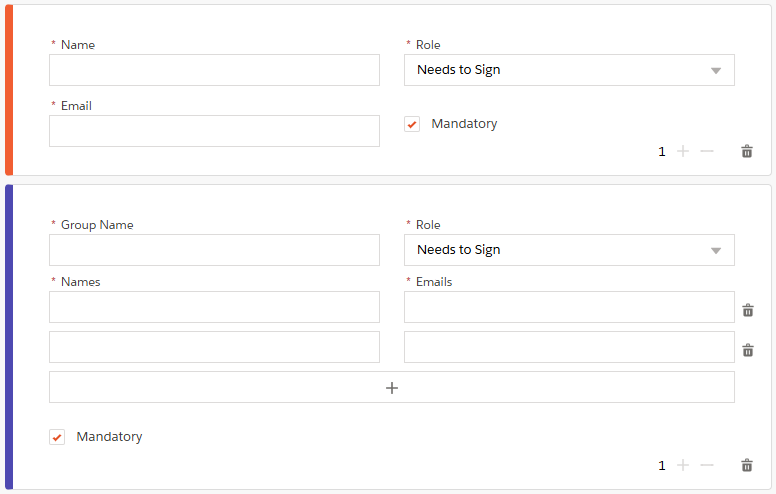Viewport: 776px width, 494px height.
Task: Open Role dropdown for group recipient
Action: (x=569, y=250)
